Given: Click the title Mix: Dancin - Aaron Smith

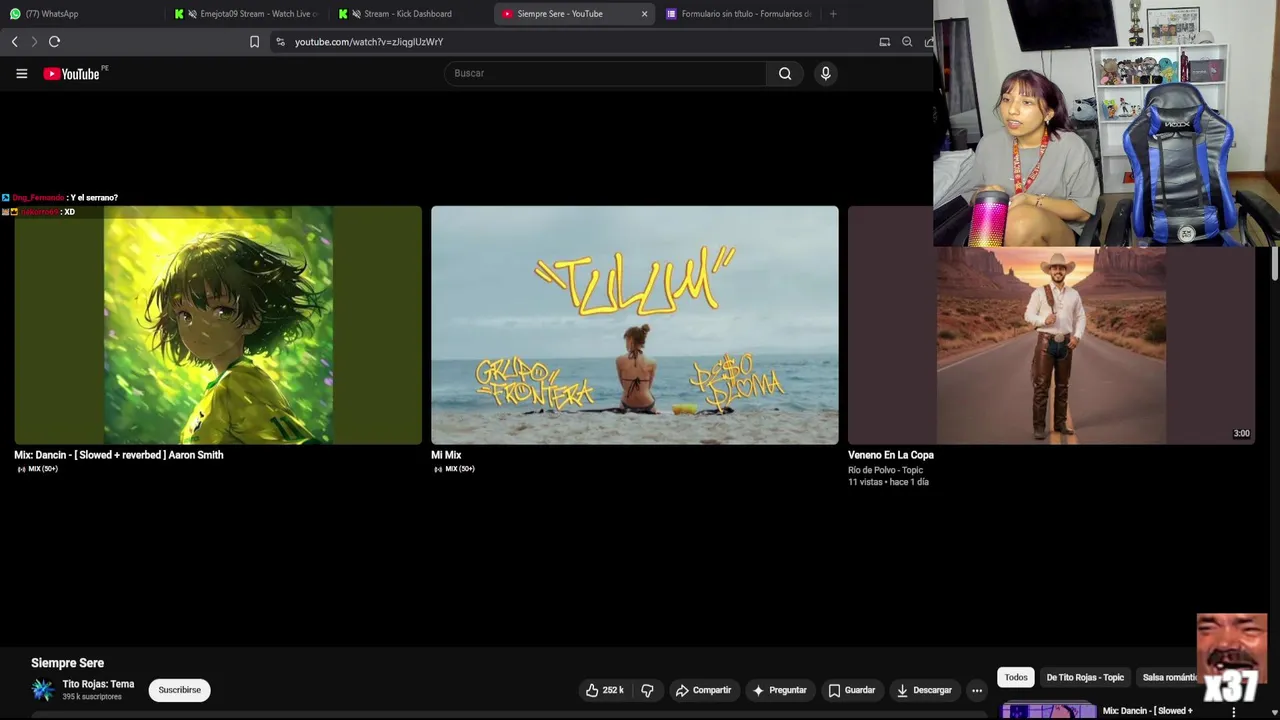Looking at the screenshot, I should pyautogui.click(x=119, y=455).
